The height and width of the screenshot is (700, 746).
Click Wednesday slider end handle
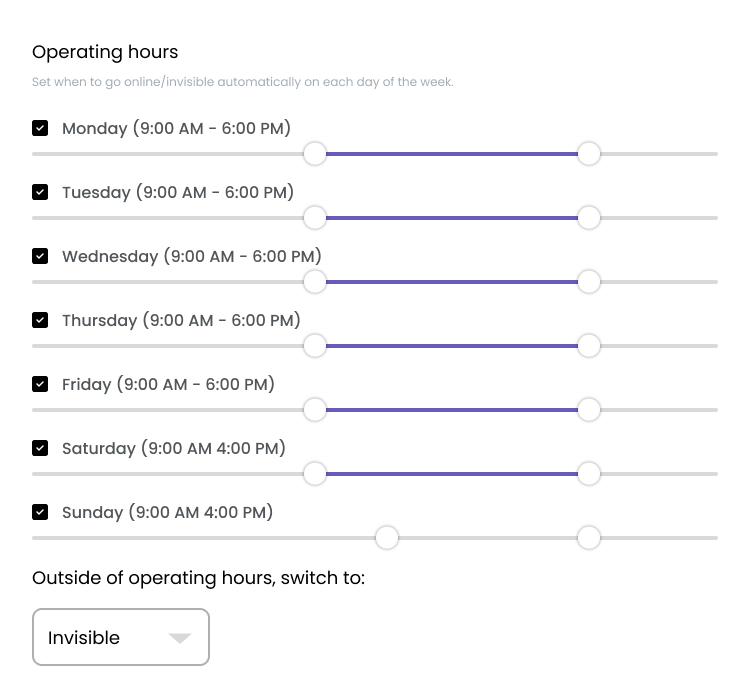tap(589, 282)
